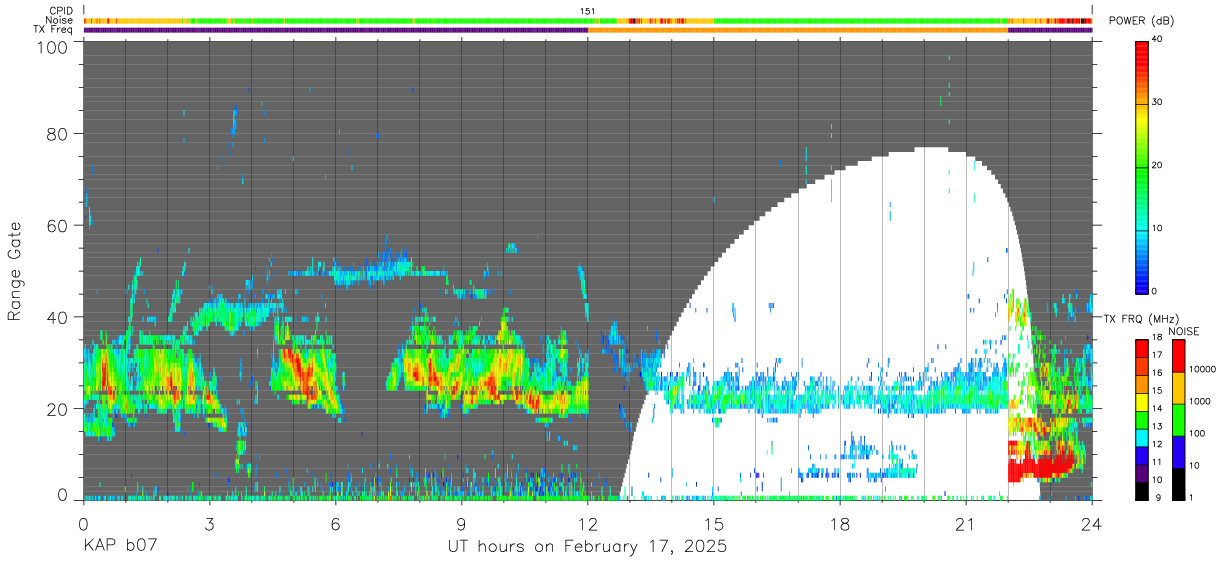Click hour 24 tick label on time axis

1092,523
